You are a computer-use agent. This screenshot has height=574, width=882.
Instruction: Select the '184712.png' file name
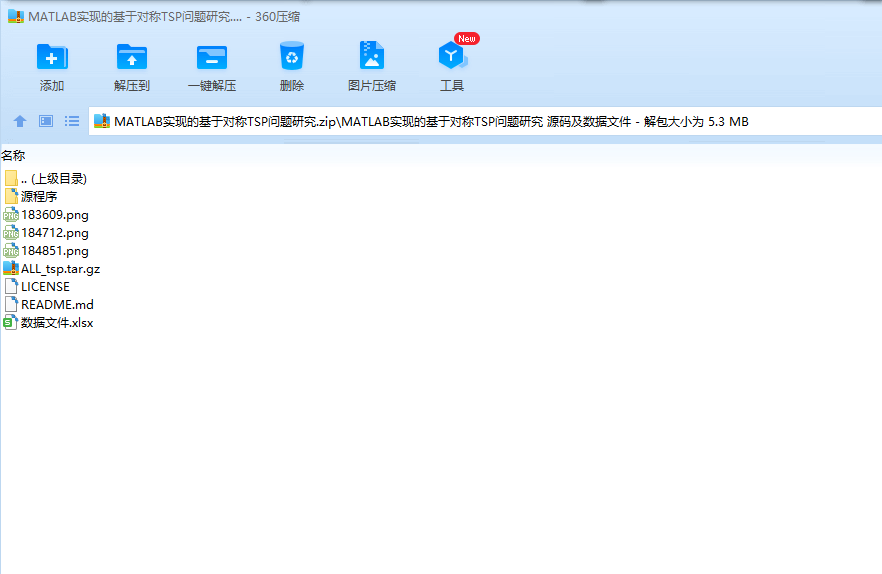click(x=55, y=233)
